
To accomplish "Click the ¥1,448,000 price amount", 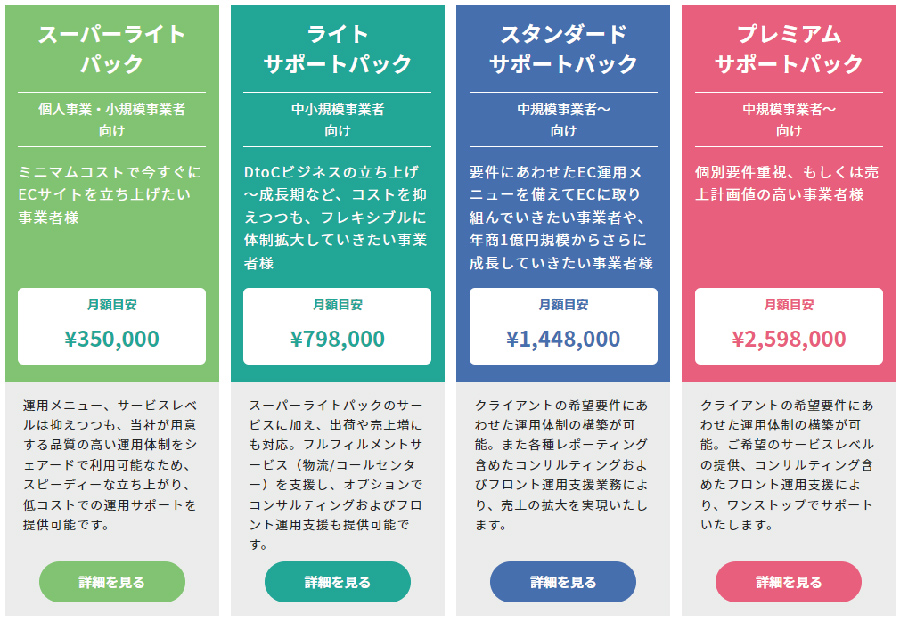I will click(x=563, y=339).
